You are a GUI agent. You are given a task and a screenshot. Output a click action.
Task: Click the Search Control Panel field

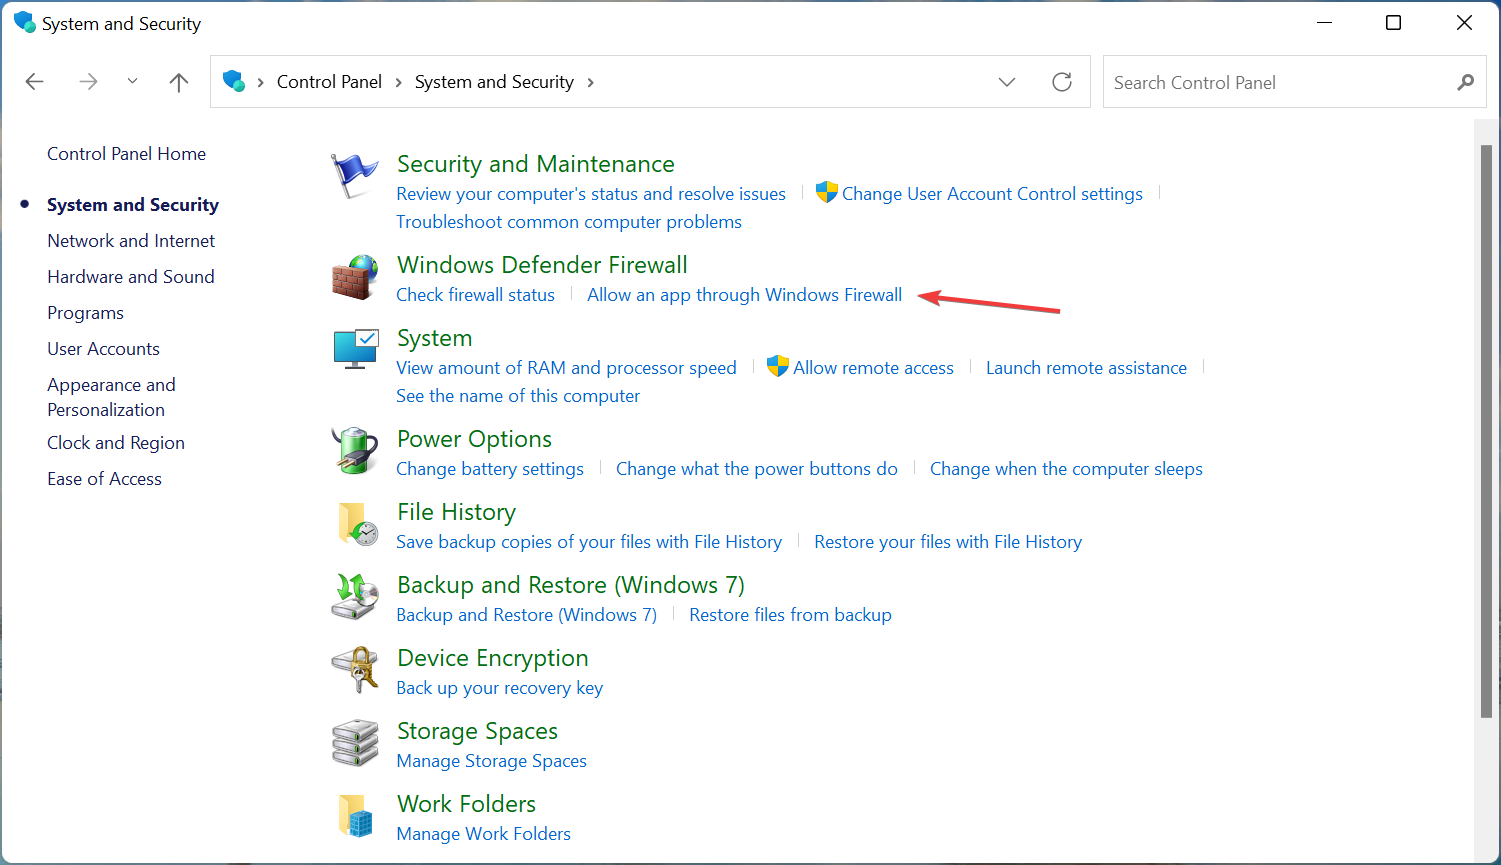[1295, 82]
